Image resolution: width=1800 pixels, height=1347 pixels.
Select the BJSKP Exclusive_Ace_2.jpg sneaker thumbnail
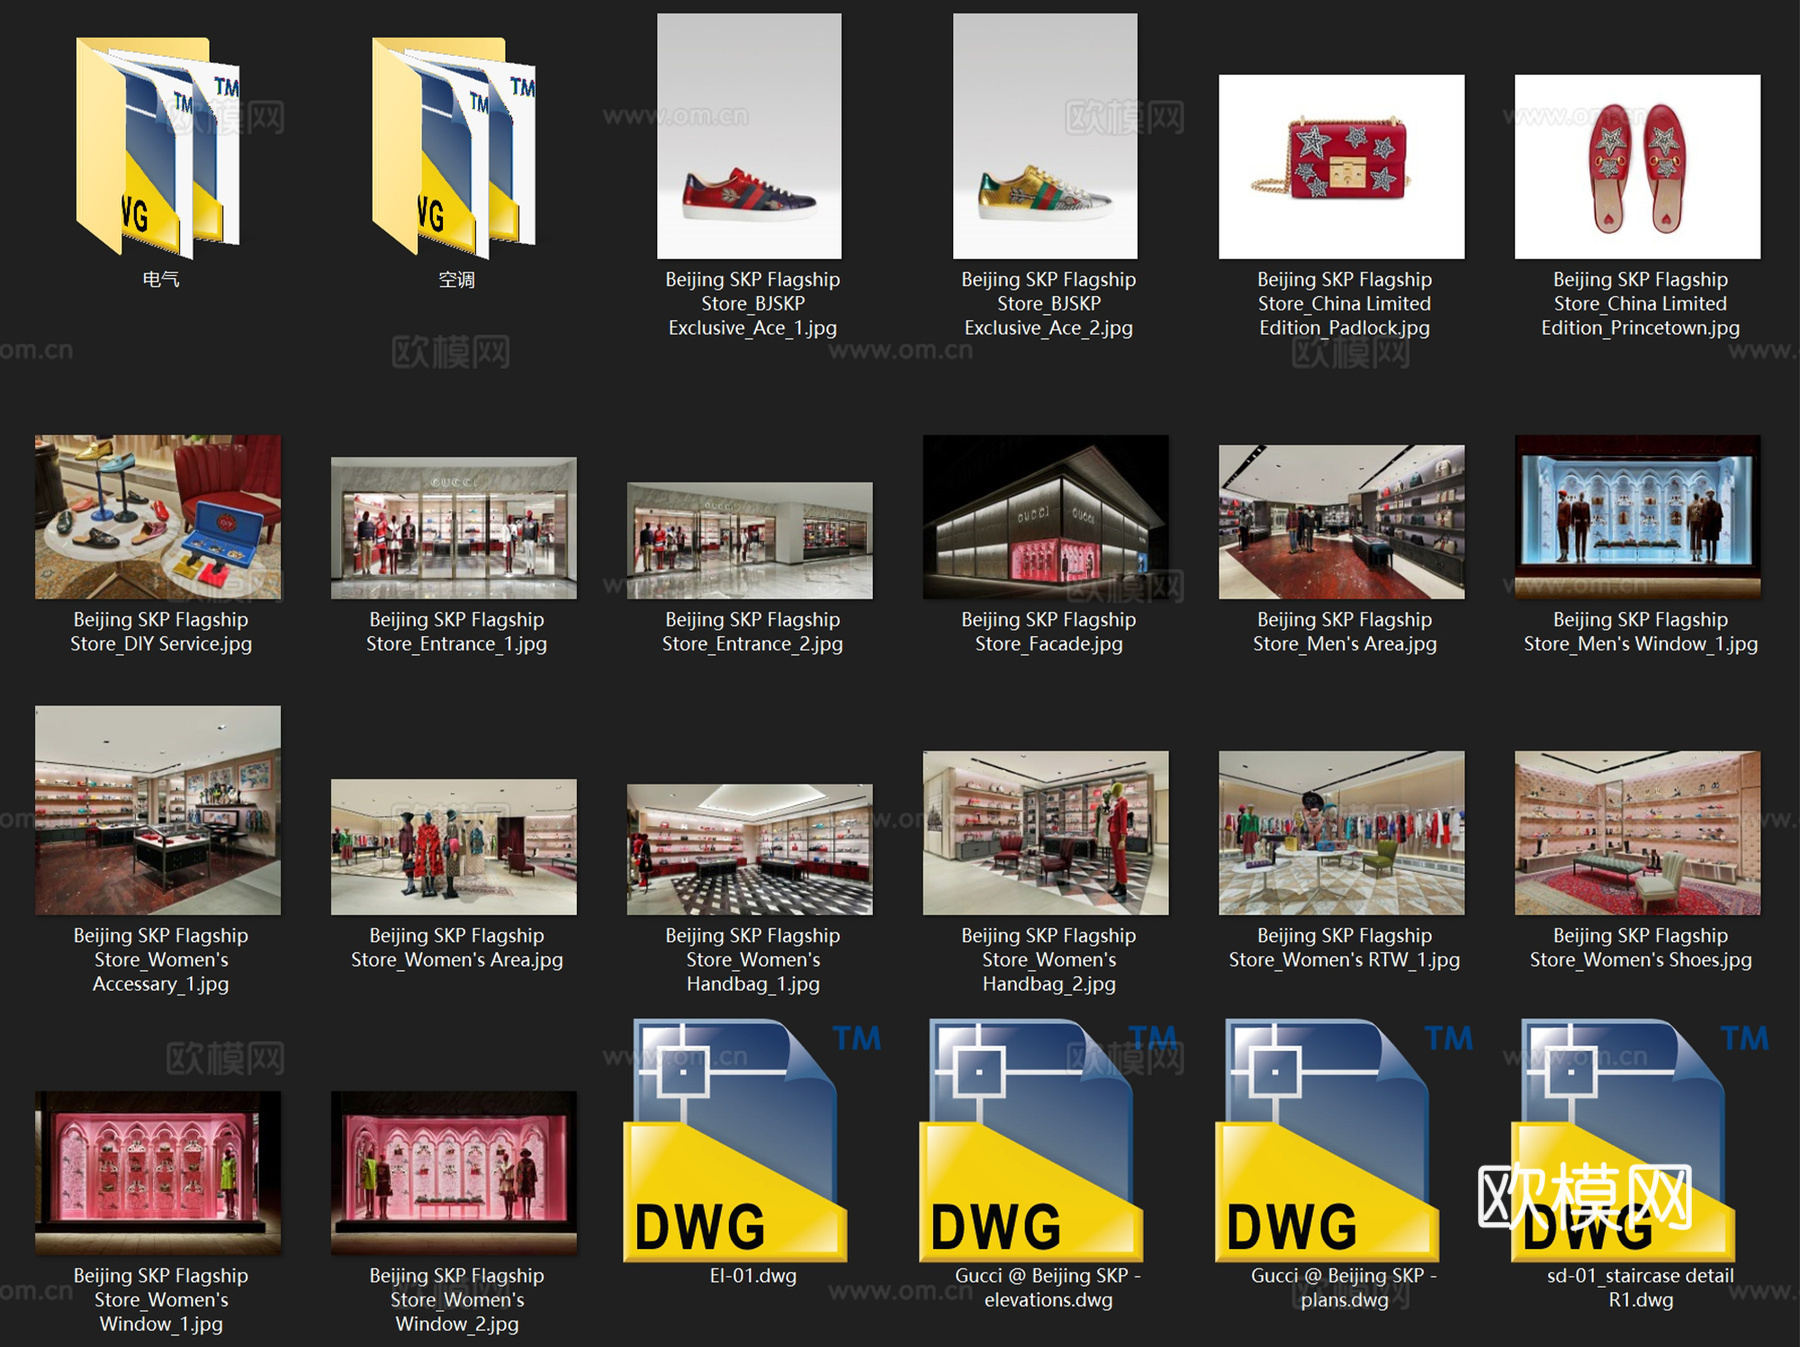(1045, 136)
